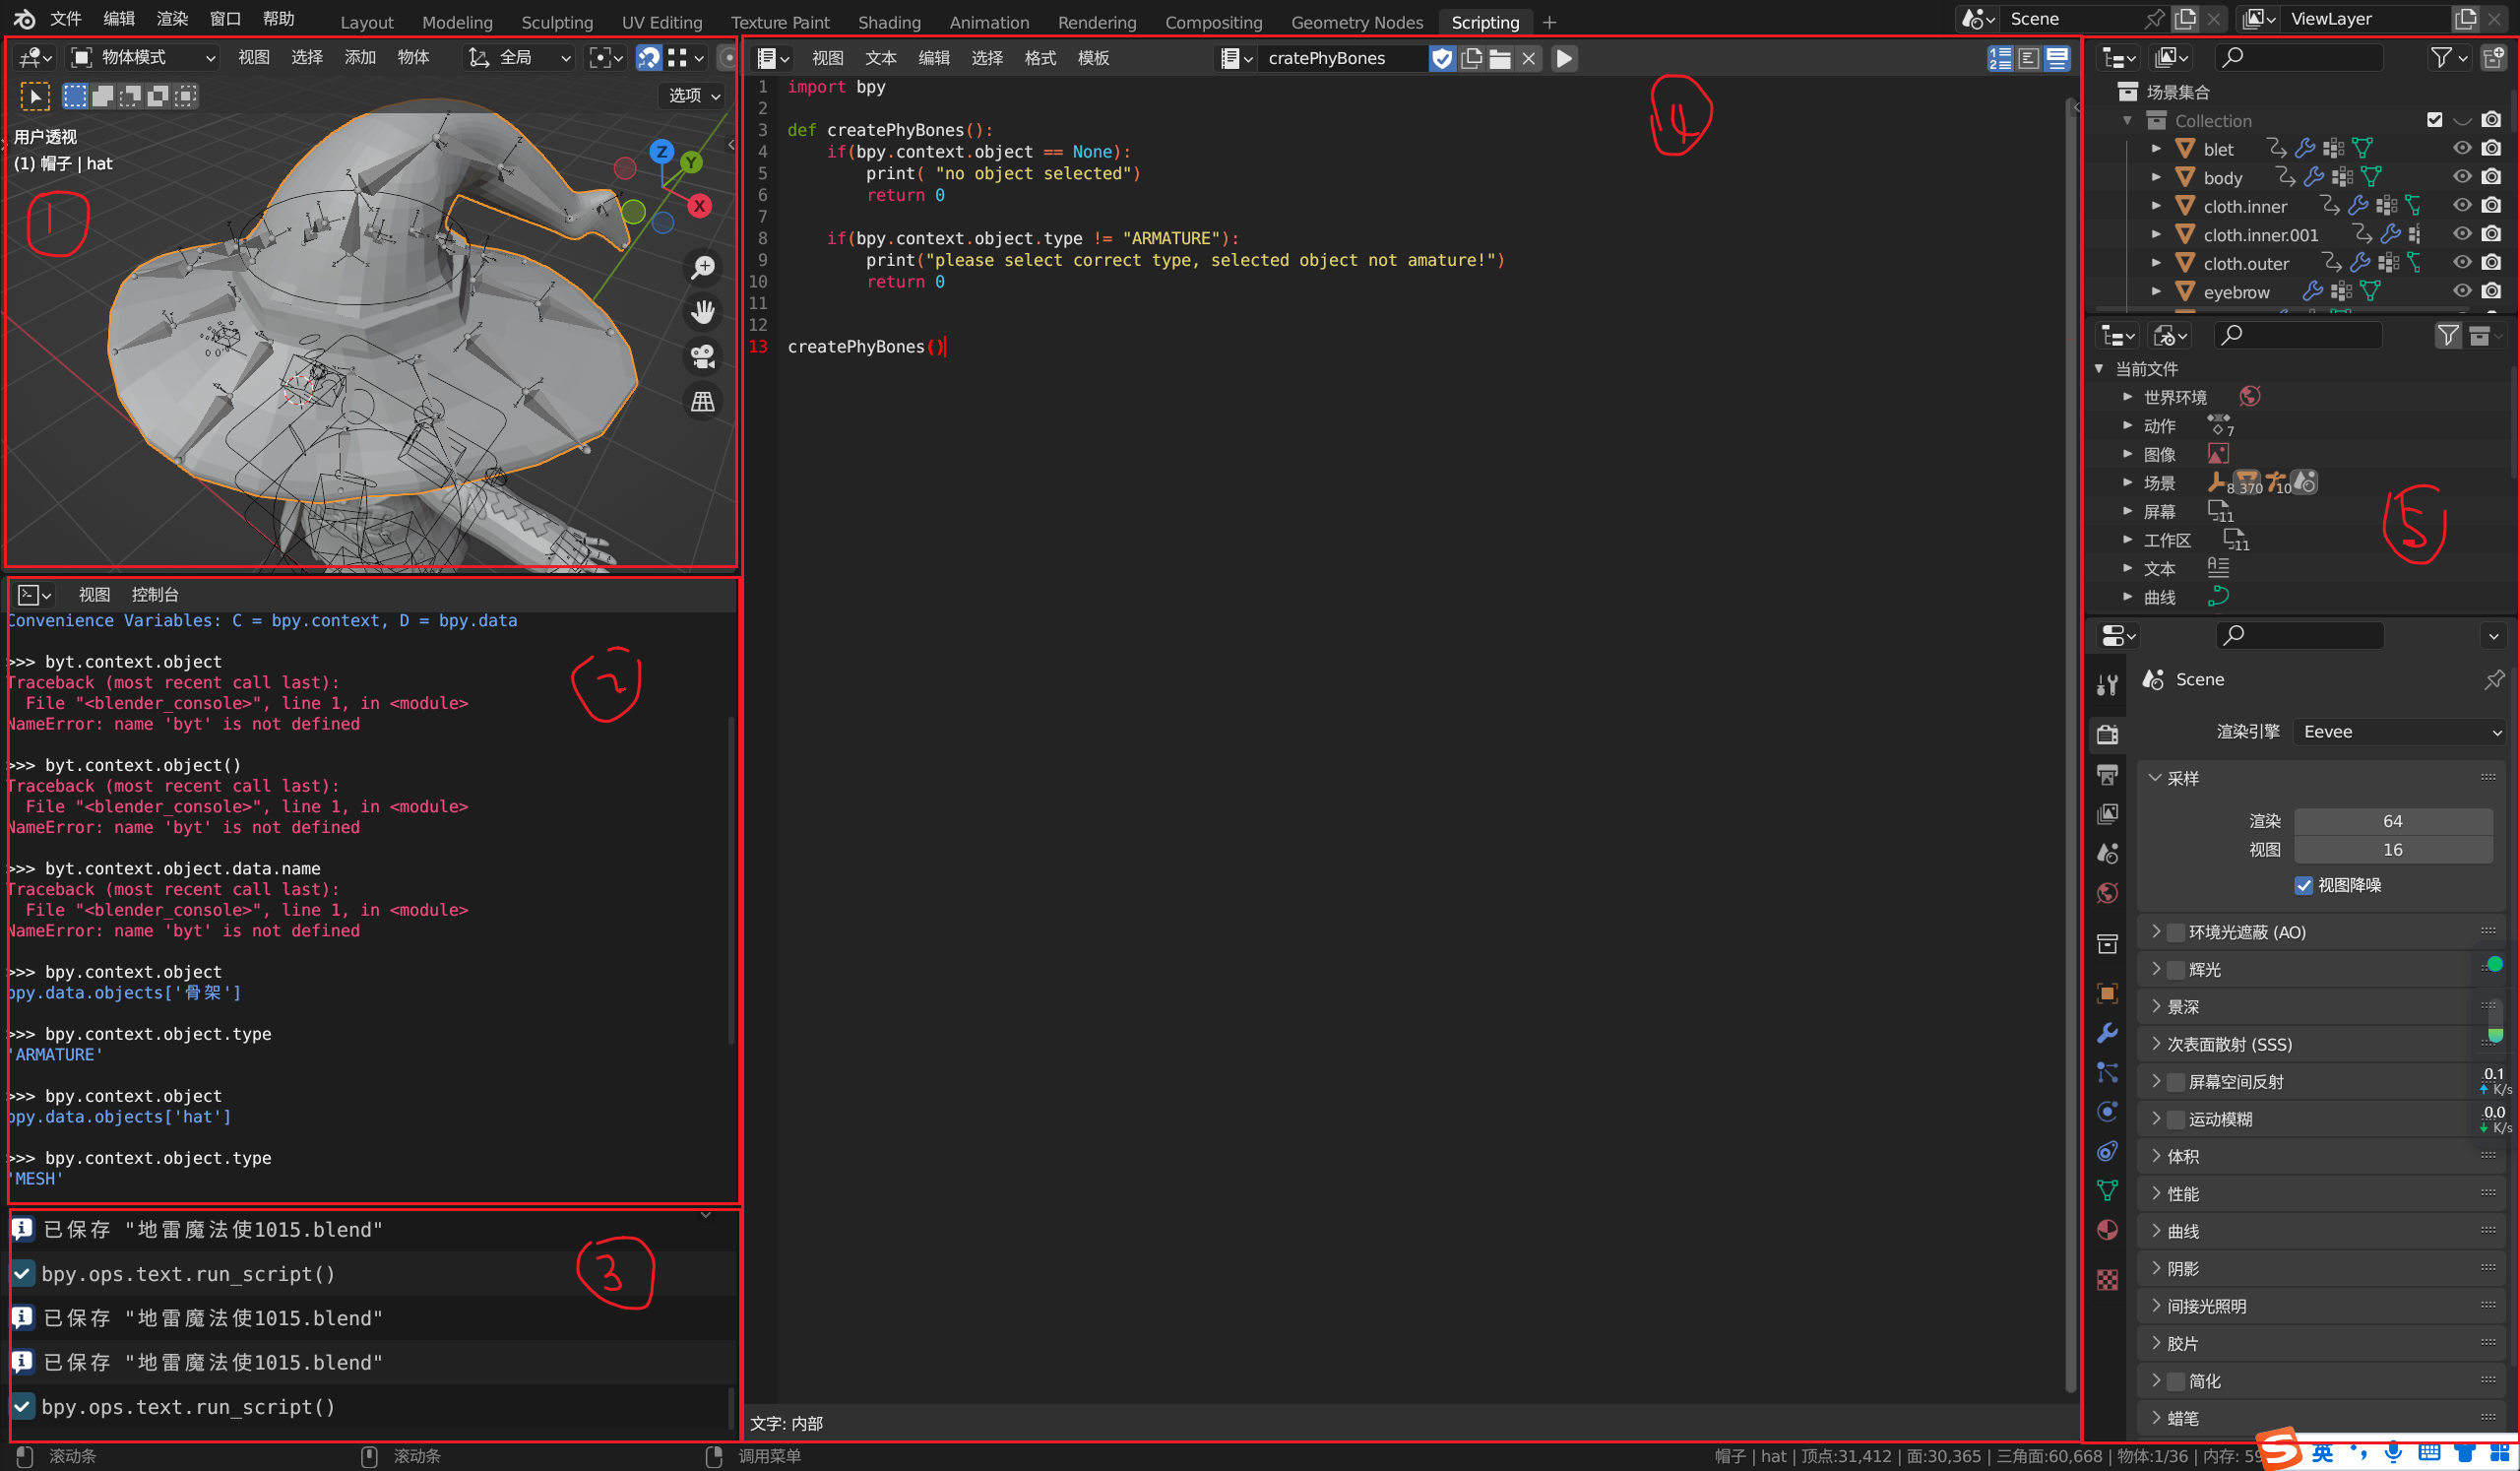
Task: Unlink the cratePhyBones text datablock
Action: [x=1528, y=58]
